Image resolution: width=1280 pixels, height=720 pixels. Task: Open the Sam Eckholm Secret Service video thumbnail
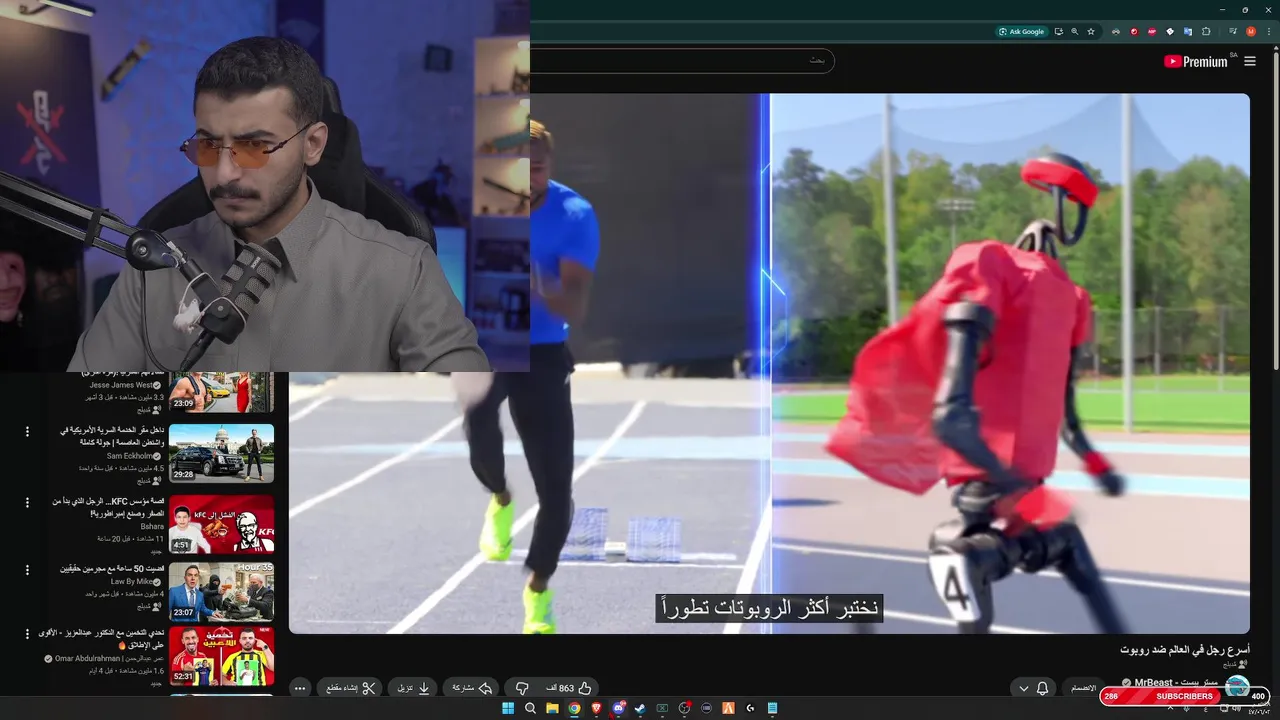click(x=221, y=453)
